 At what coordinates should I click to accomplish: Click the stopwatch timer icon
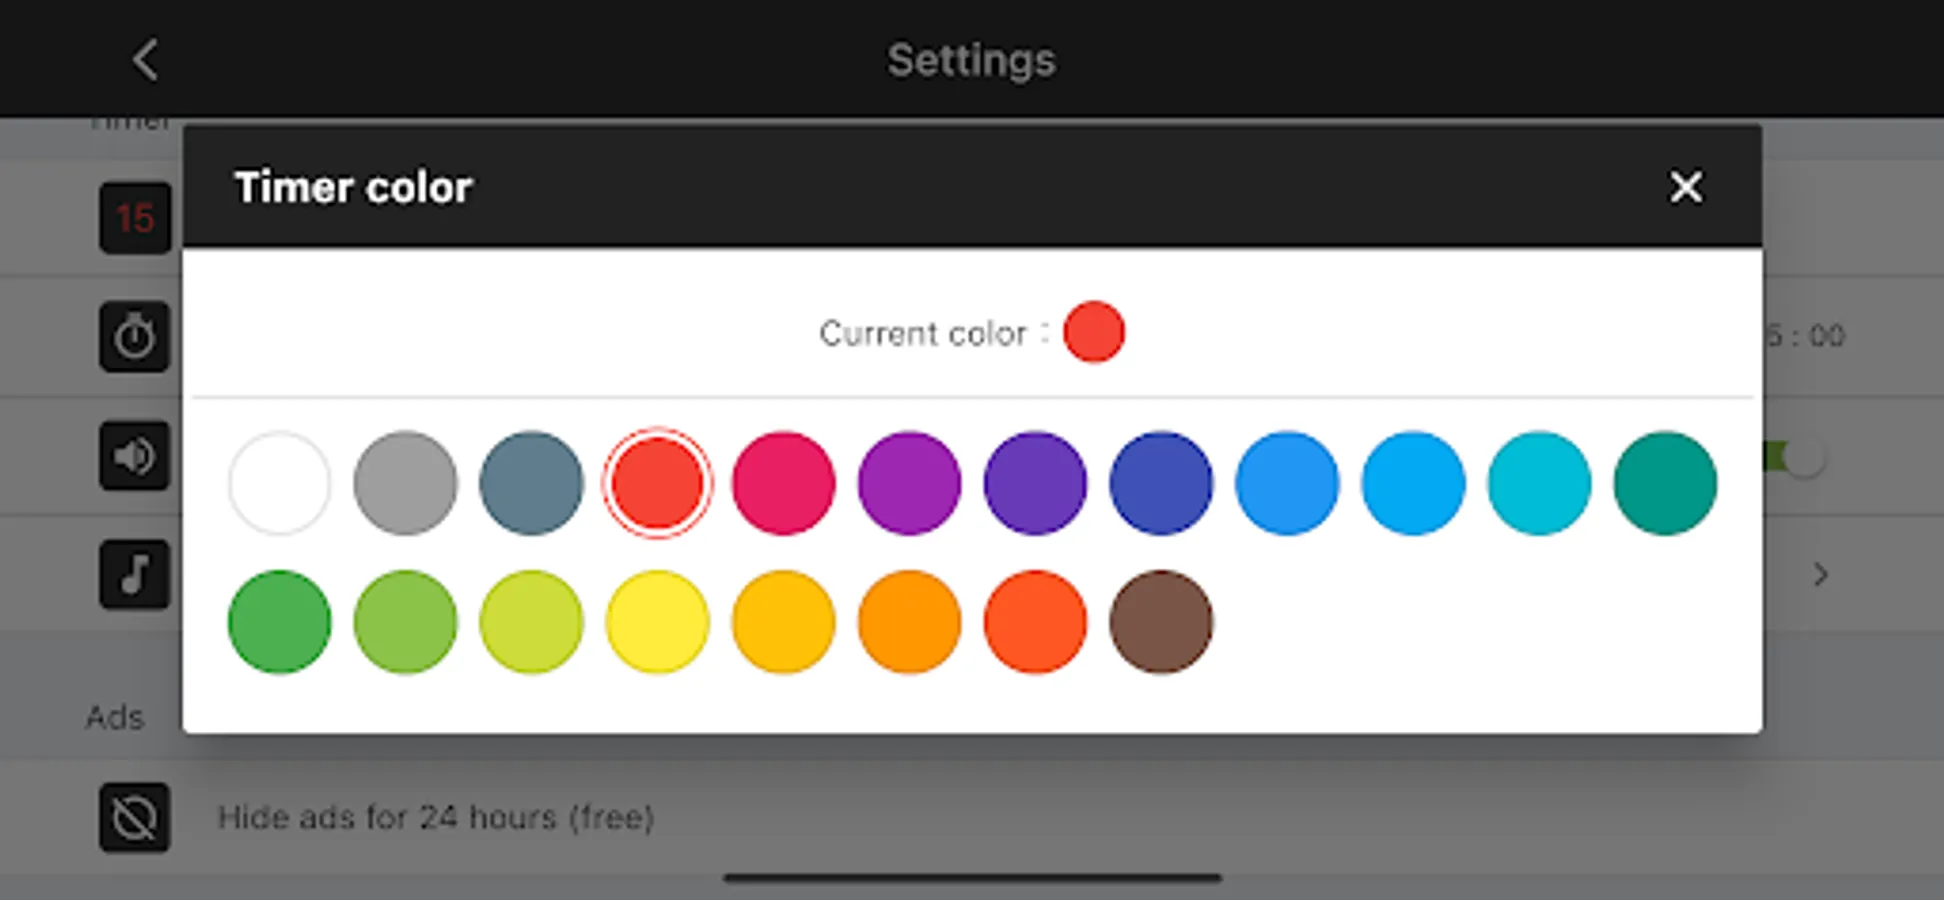click(134, 337)
